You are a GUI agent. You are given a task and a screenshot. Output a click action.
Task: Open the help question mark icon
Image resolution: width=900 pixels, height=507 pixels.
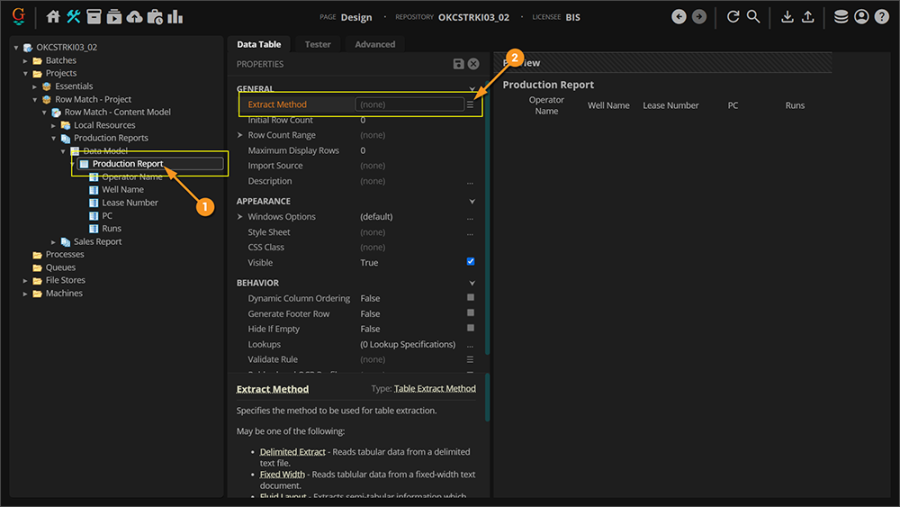(881, 17)
